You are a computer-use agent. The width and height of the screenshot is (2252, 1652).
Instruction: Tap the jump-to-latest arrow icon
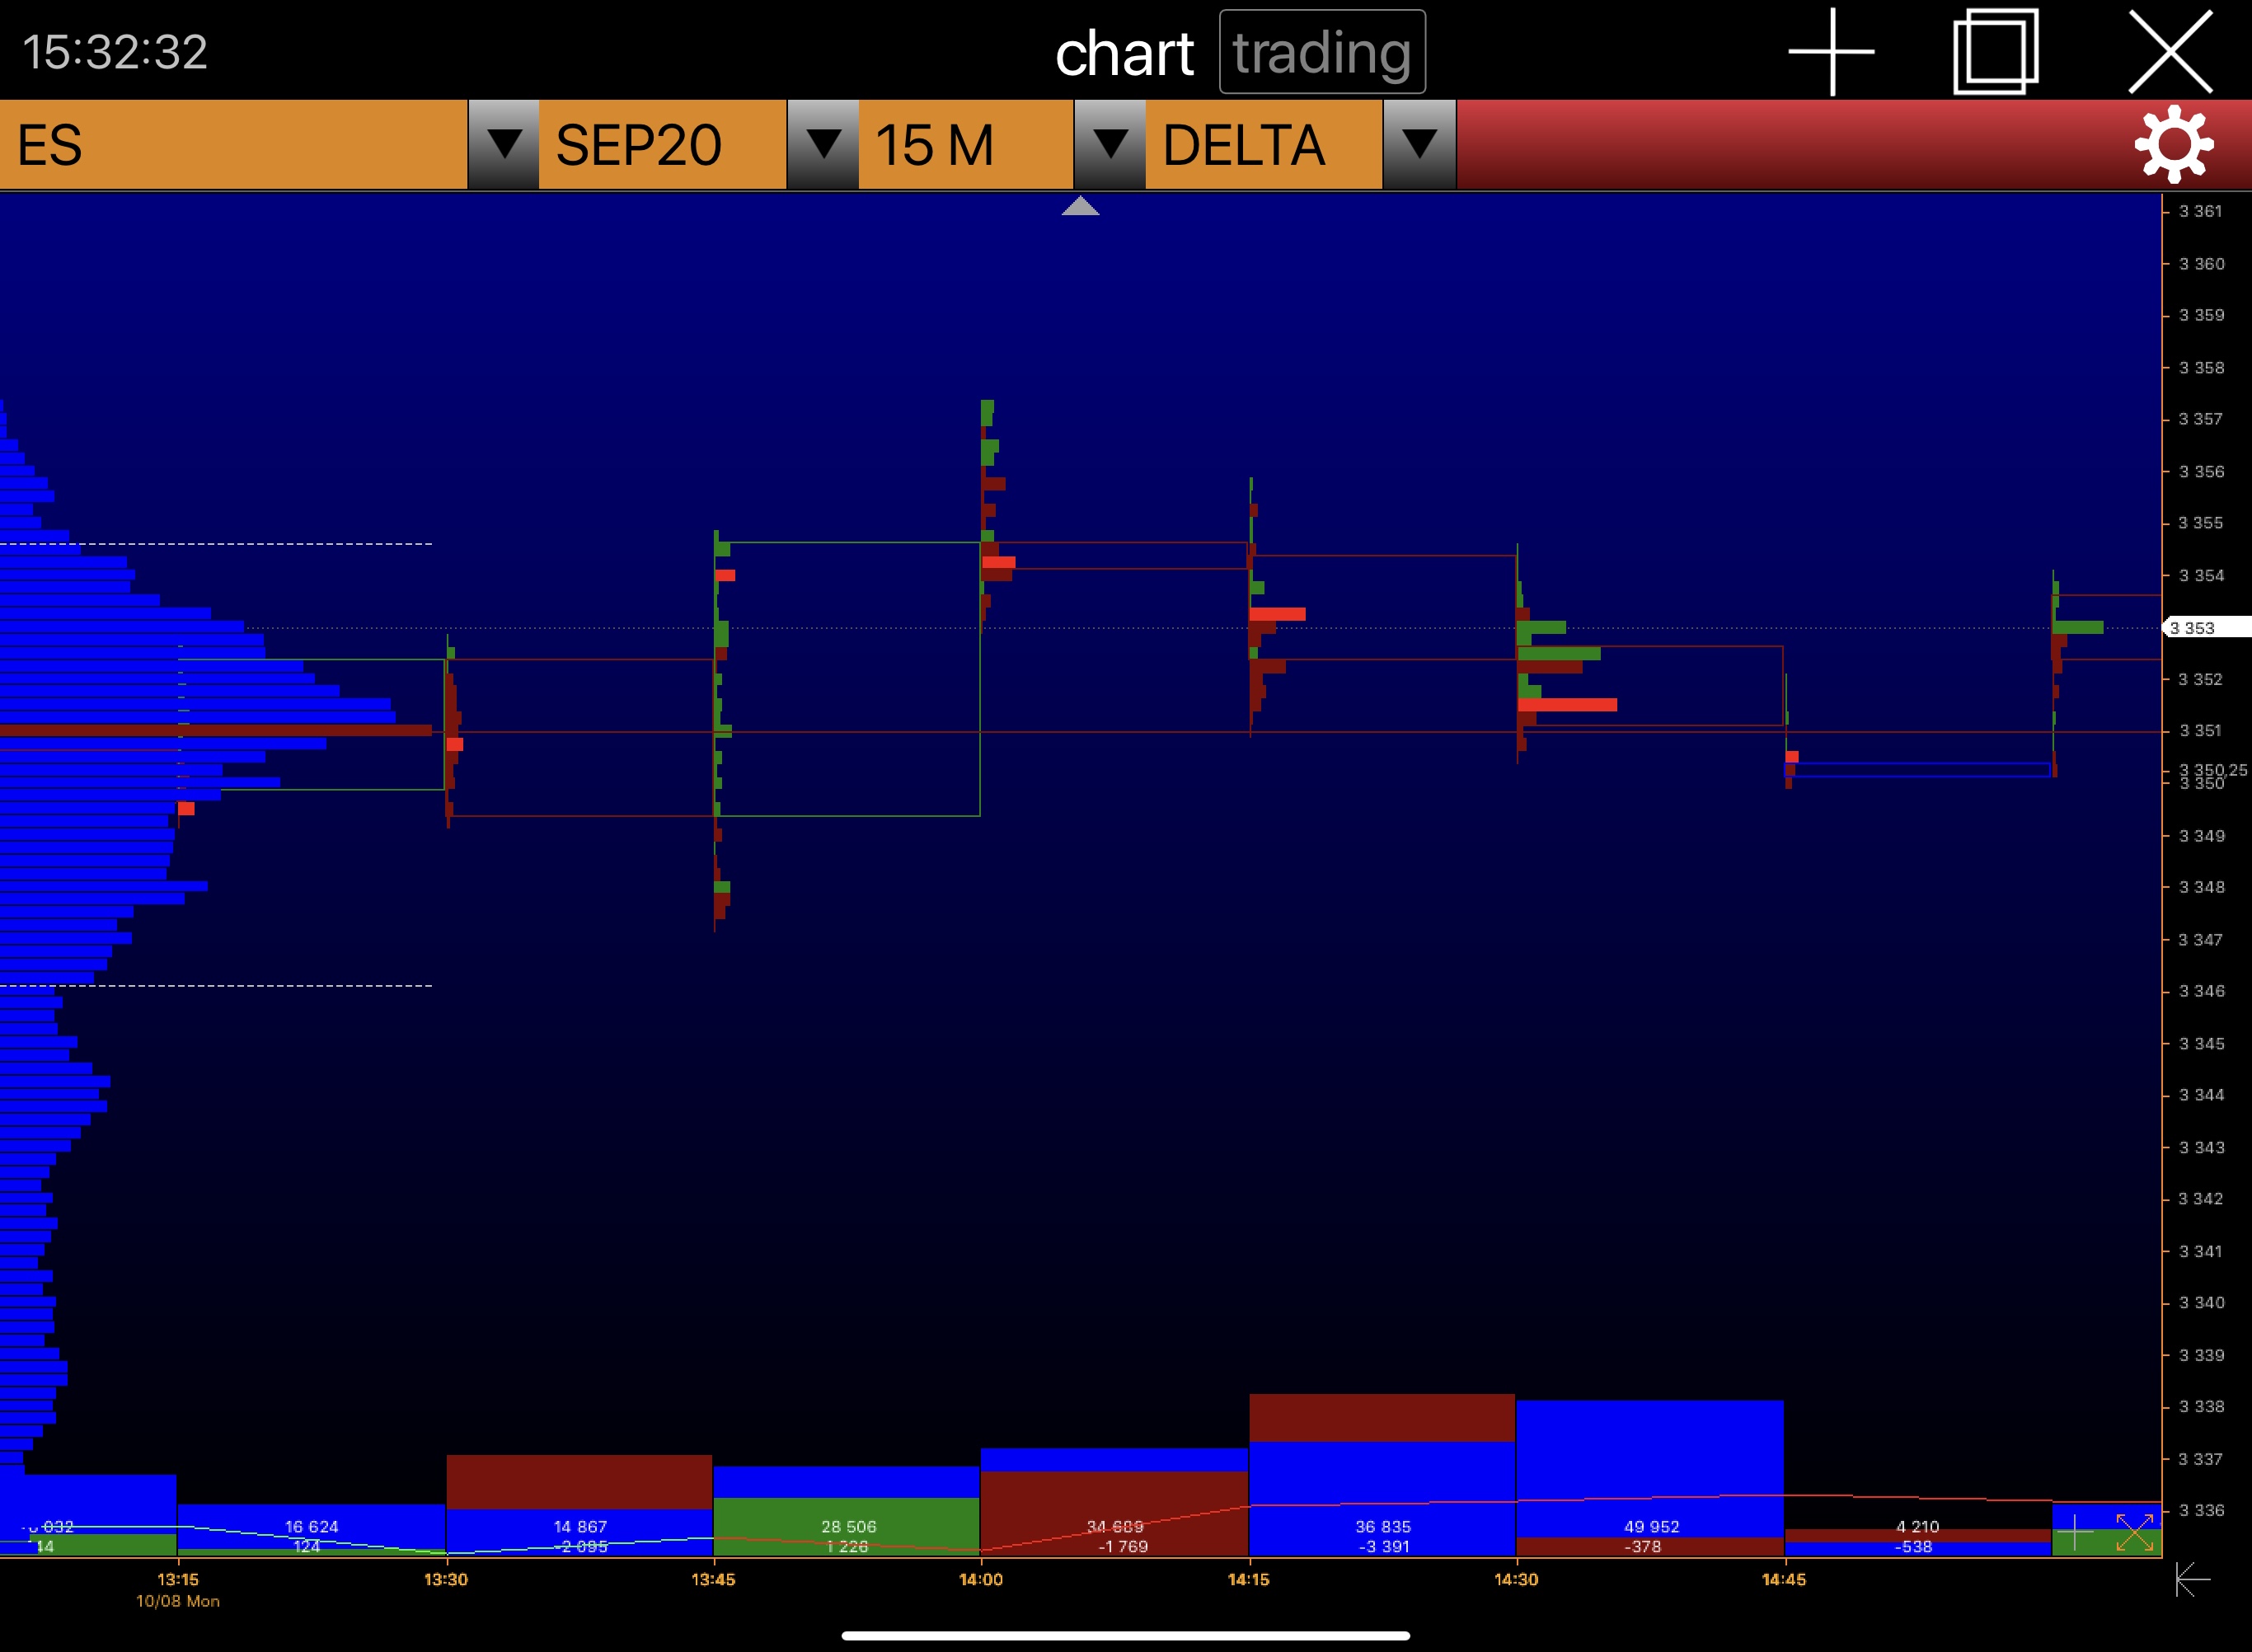tap(2192, 1580)
